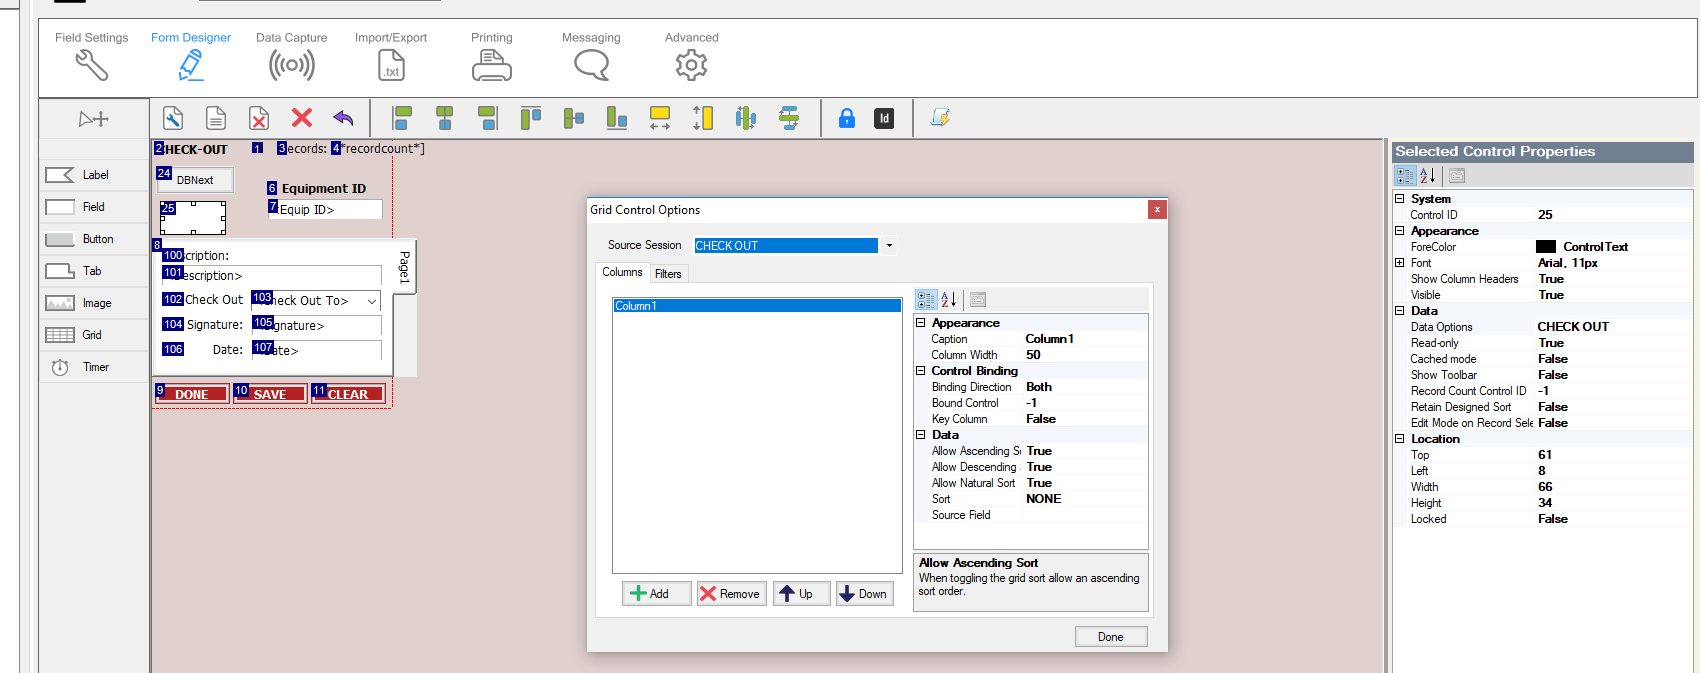Move column Up button
The height and width of the screenshot is (673, 1700).
click(x=801, y=594)
